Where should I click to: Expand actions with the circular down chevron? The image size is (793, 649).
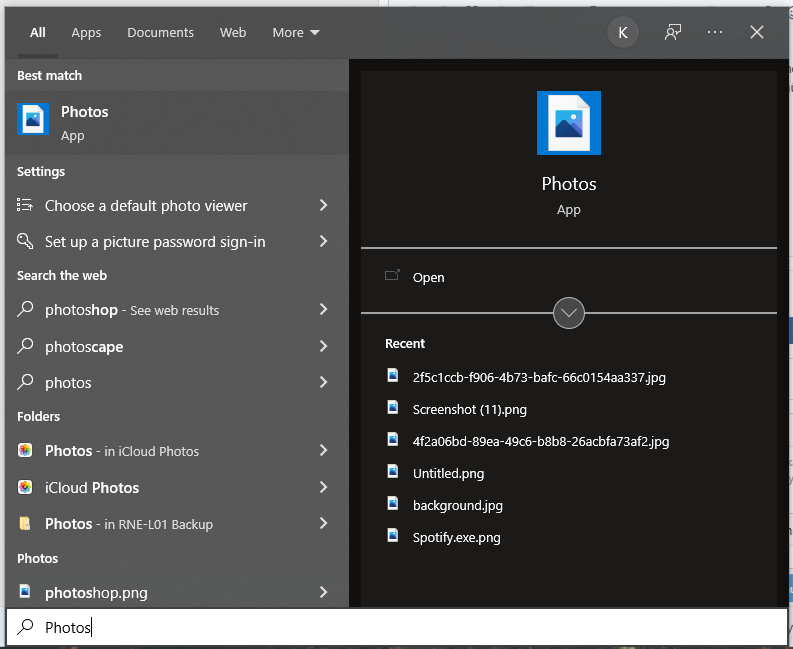pyautogui.click(x=569, y=312)
